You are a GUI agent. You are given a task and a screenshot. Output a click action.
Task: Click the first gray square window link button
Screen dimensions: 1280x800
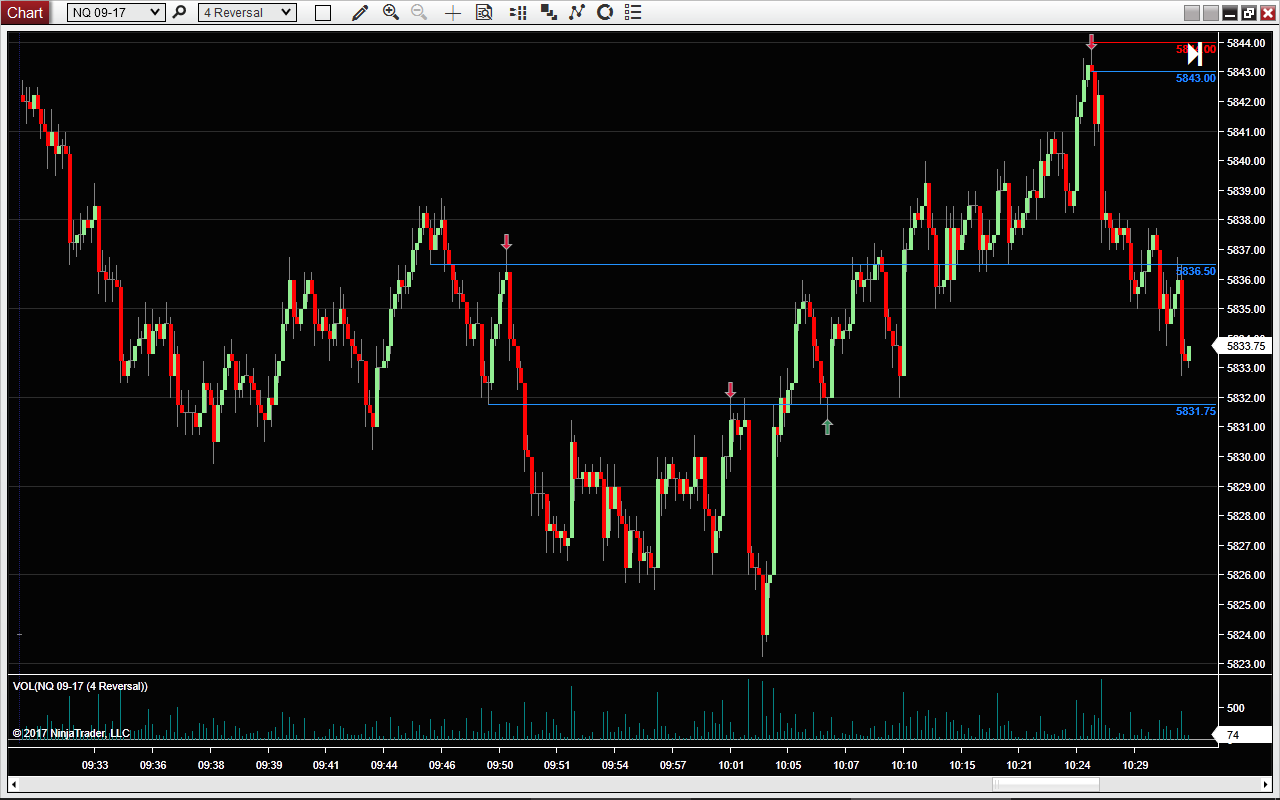(x=1191, y=13)
